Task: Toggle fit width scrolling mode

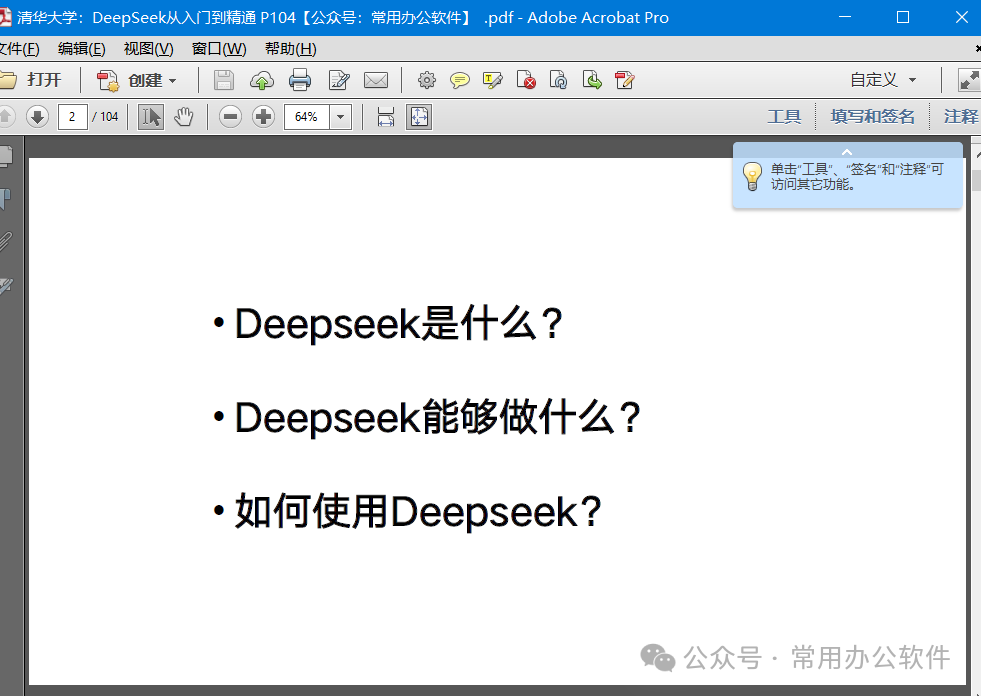Action: click(386, 117)
